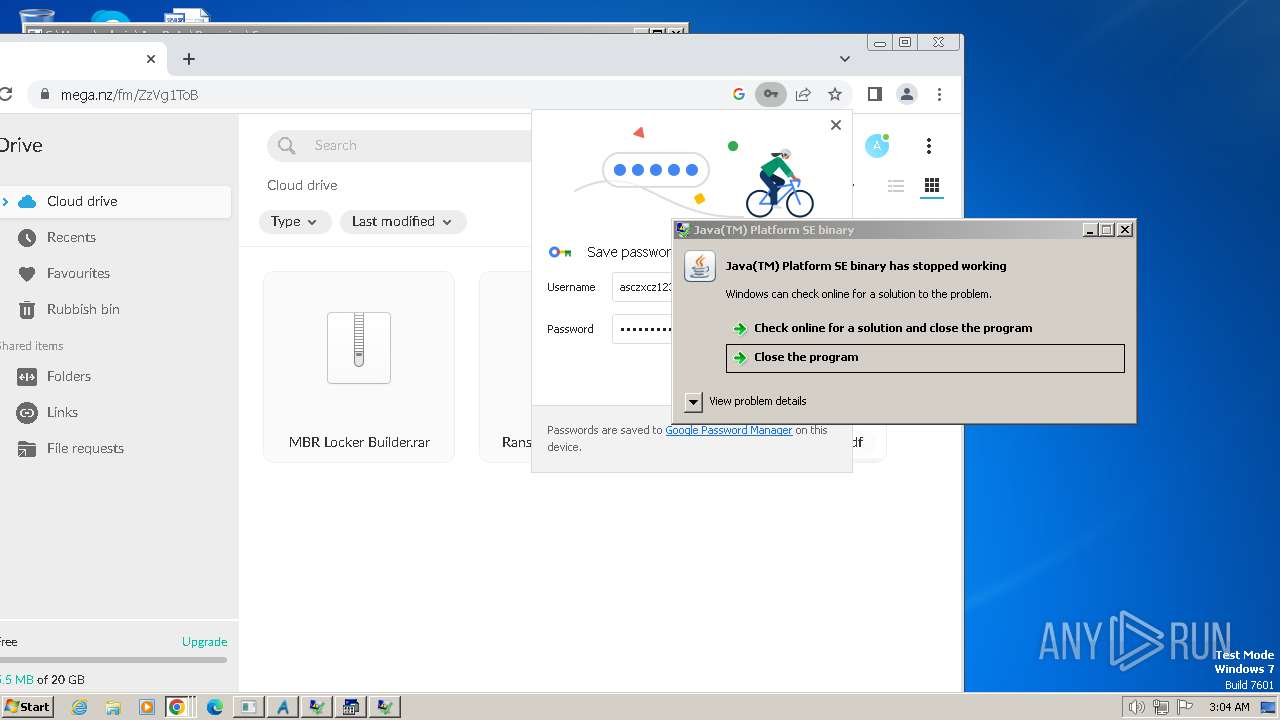Click the storage usage progress bar
This screenshot has height=720, width=1280.
click(x=113, y=660)
